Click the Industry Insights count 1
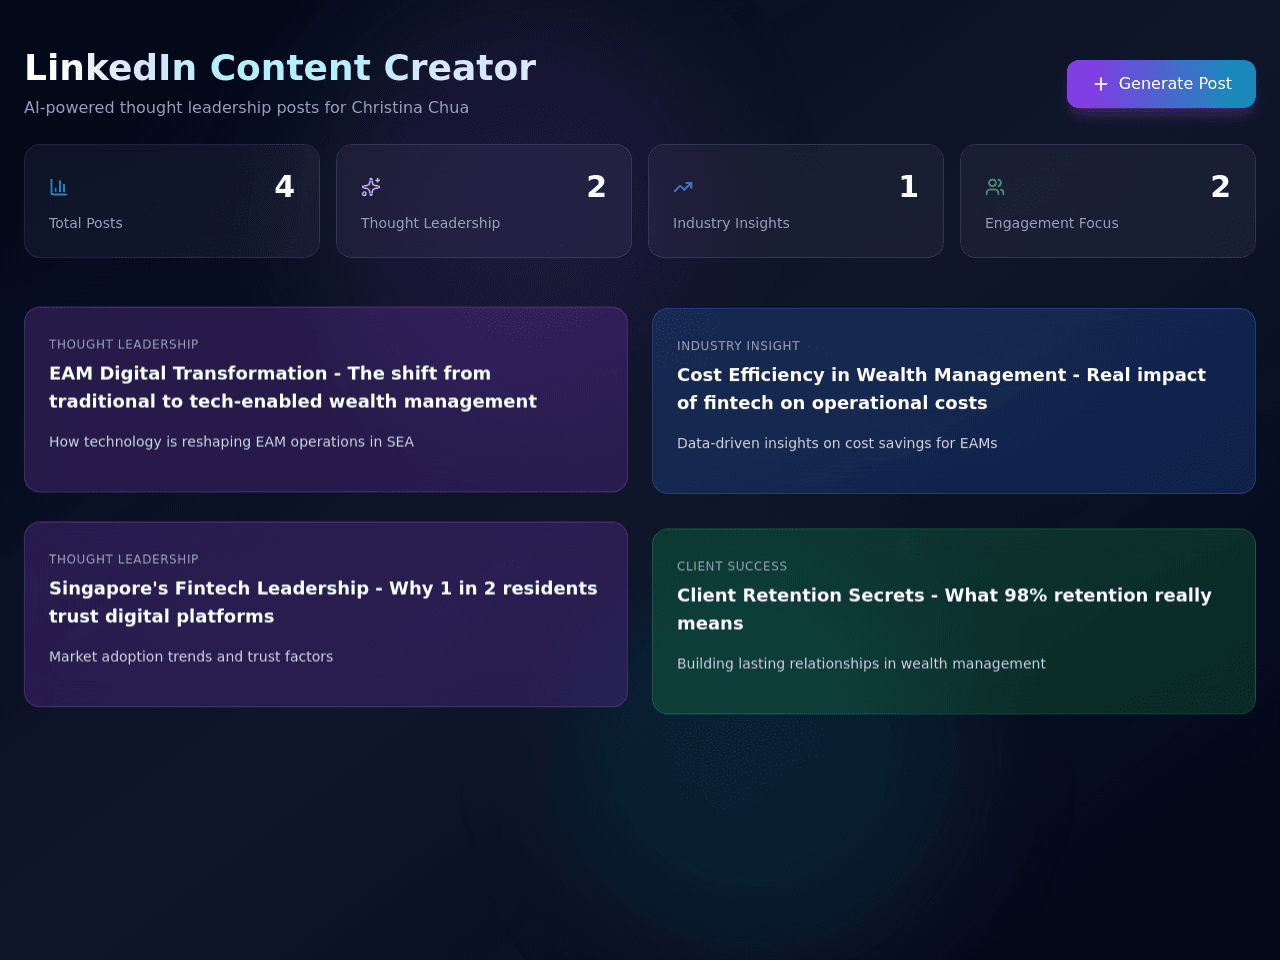This screenshot has width=1280, height=960. (908, 187)
